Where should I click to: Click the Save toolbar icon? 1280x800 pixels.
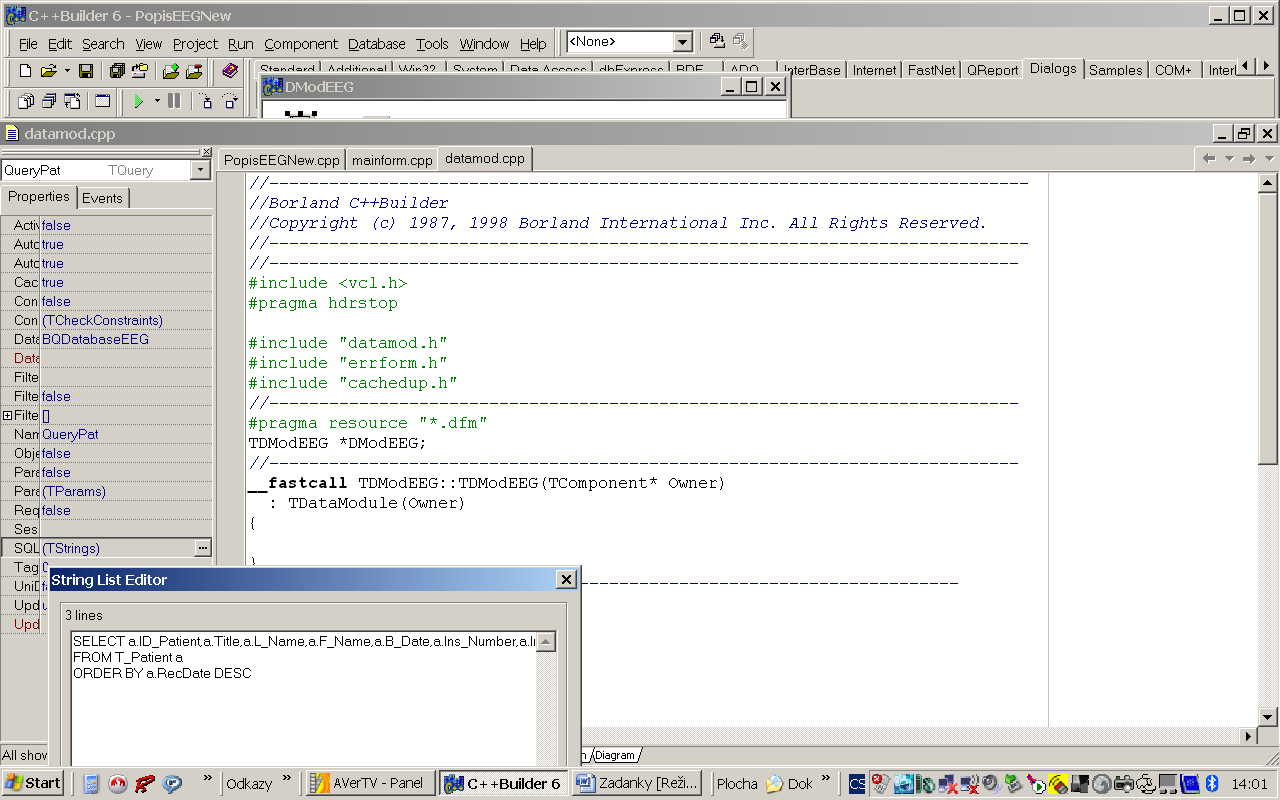(86, 71)
